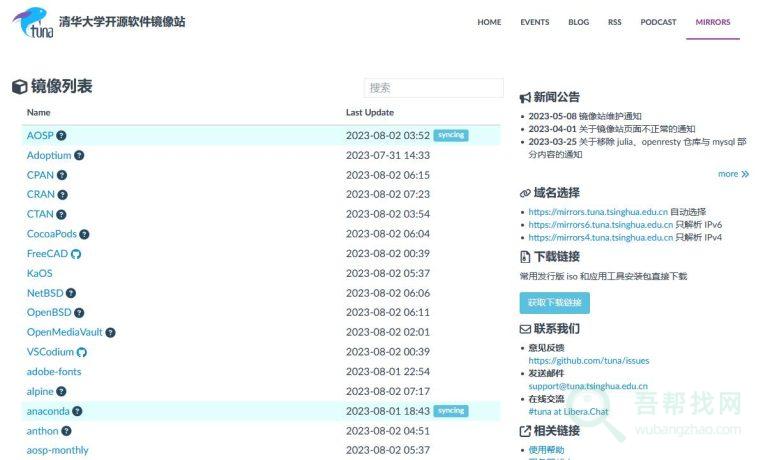Open the GitHub icon next to FreeCAD
Viewport: 768px width, 460px height.
[x=76, y=254]
